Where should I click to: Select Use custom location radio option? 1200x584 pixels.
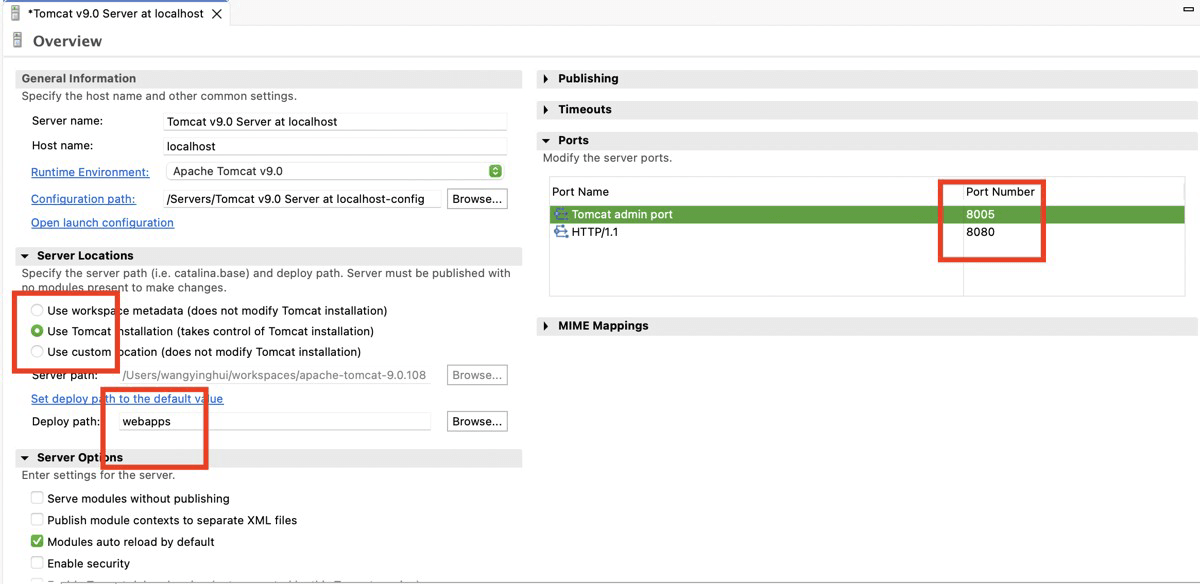click(37, 352)
